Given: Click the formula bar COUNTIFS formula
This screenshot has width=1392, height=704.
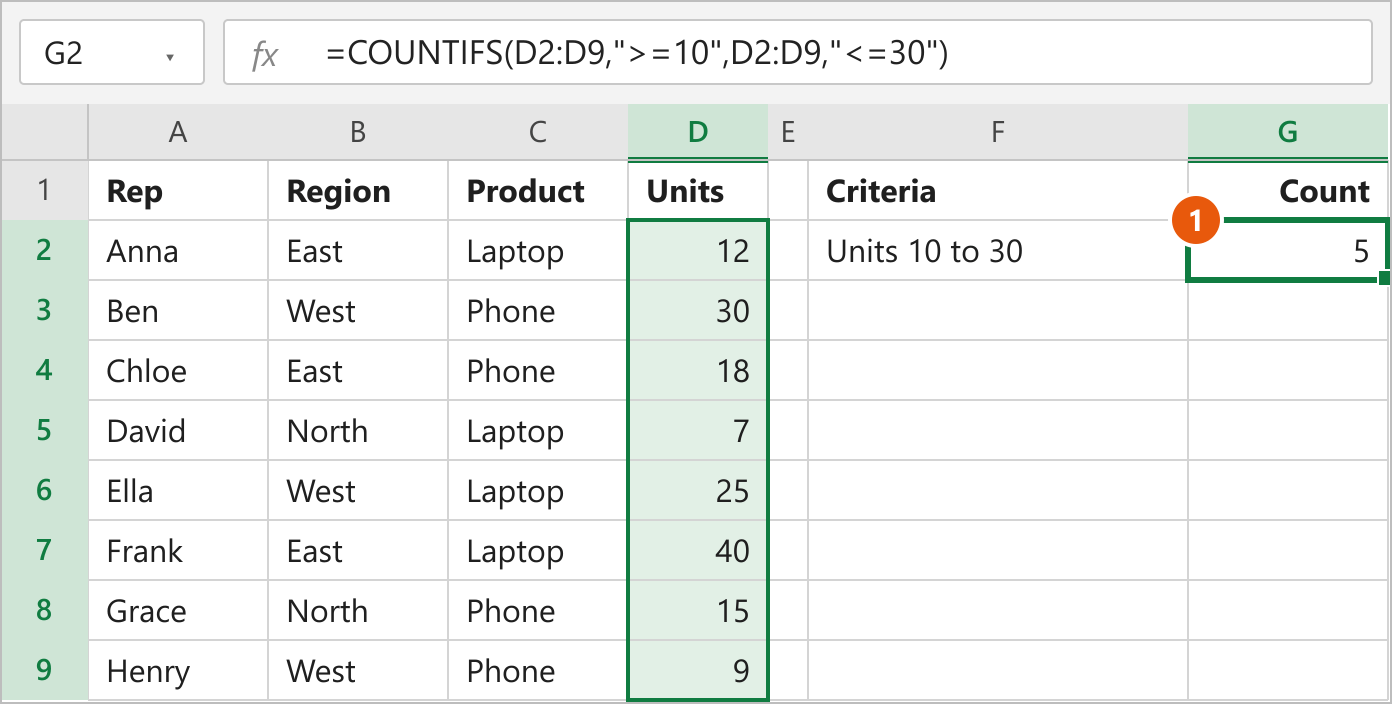Looking at the screenshot, I should [636, 53].
